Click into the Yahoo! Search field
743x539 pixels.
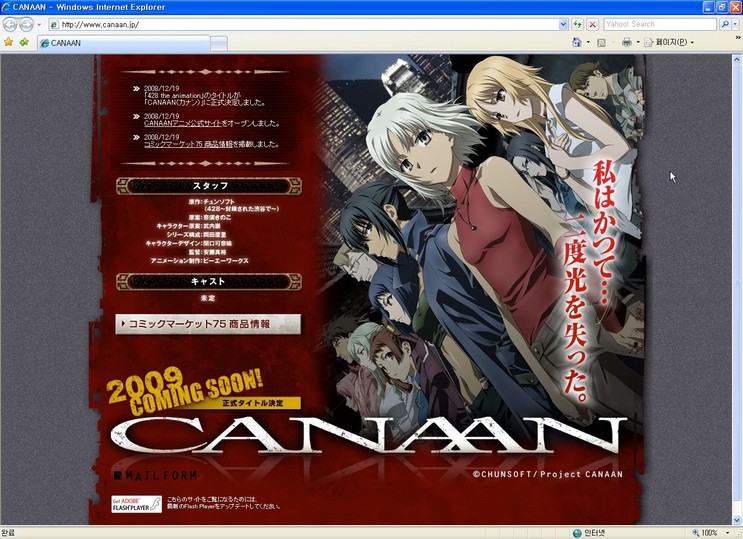tap(652, 24)
